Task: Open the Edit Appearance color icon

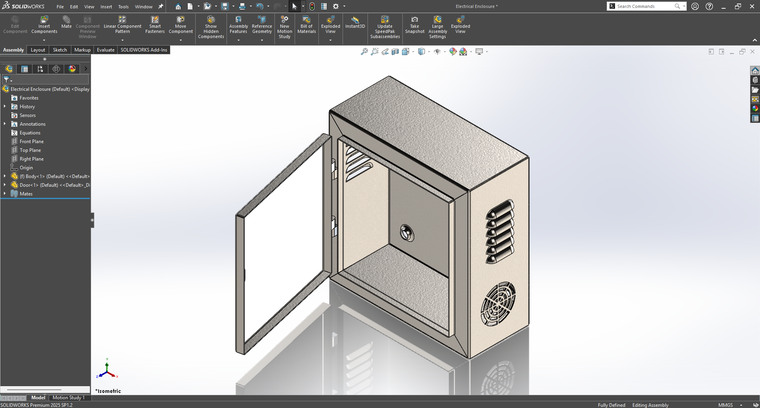Action: 453,52
